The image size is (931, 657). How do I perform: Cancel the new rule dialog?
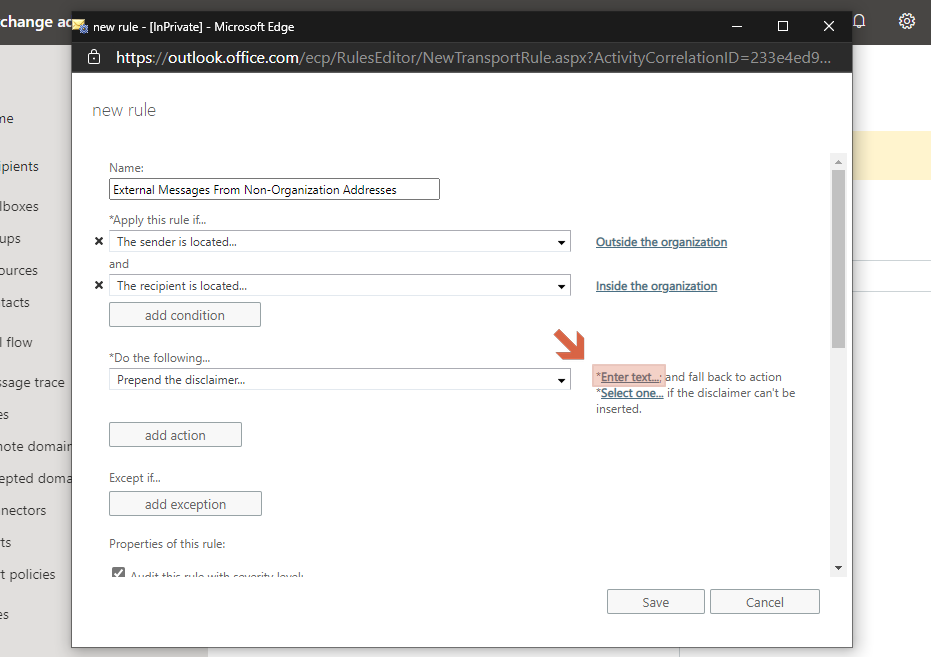click(x=765, y=602)
